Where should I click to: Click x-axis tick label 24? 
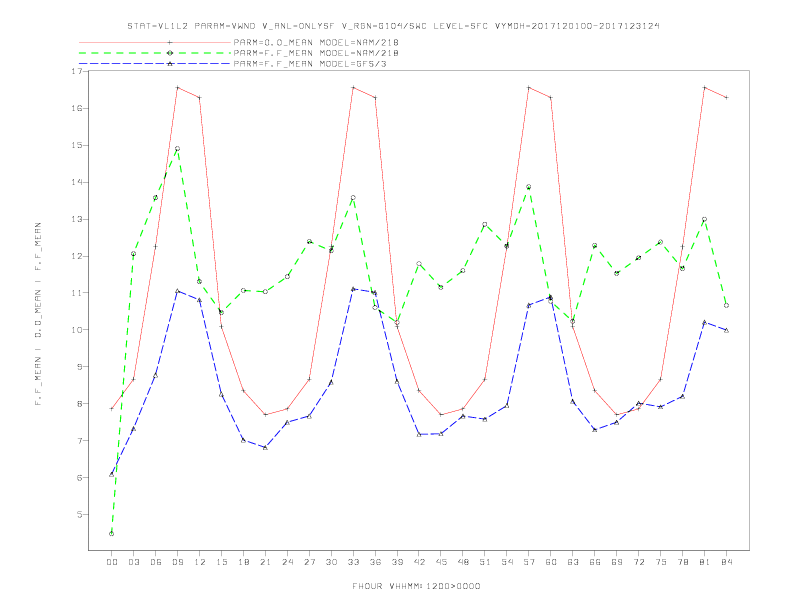coord(287,562)
